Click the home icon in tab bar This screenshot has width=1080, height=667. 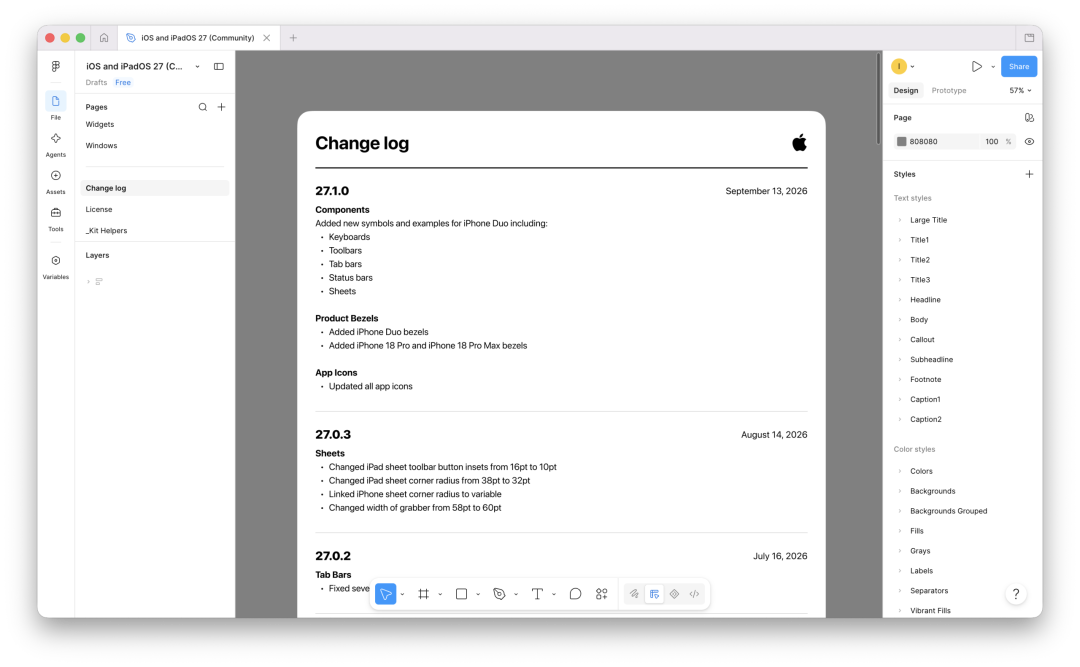pos(104,38)
